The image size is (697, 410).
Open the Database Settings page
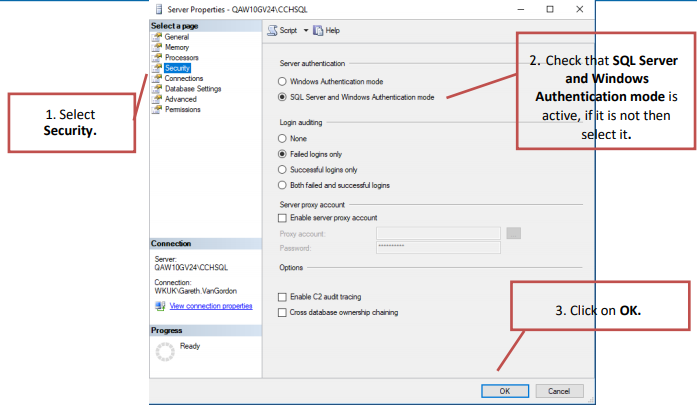point(193,88)
